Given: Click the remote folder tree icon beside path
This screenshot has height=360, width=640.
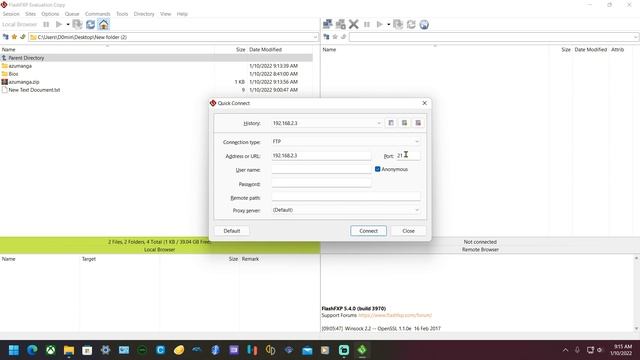Looking at the screenshot, I should 326,37.
